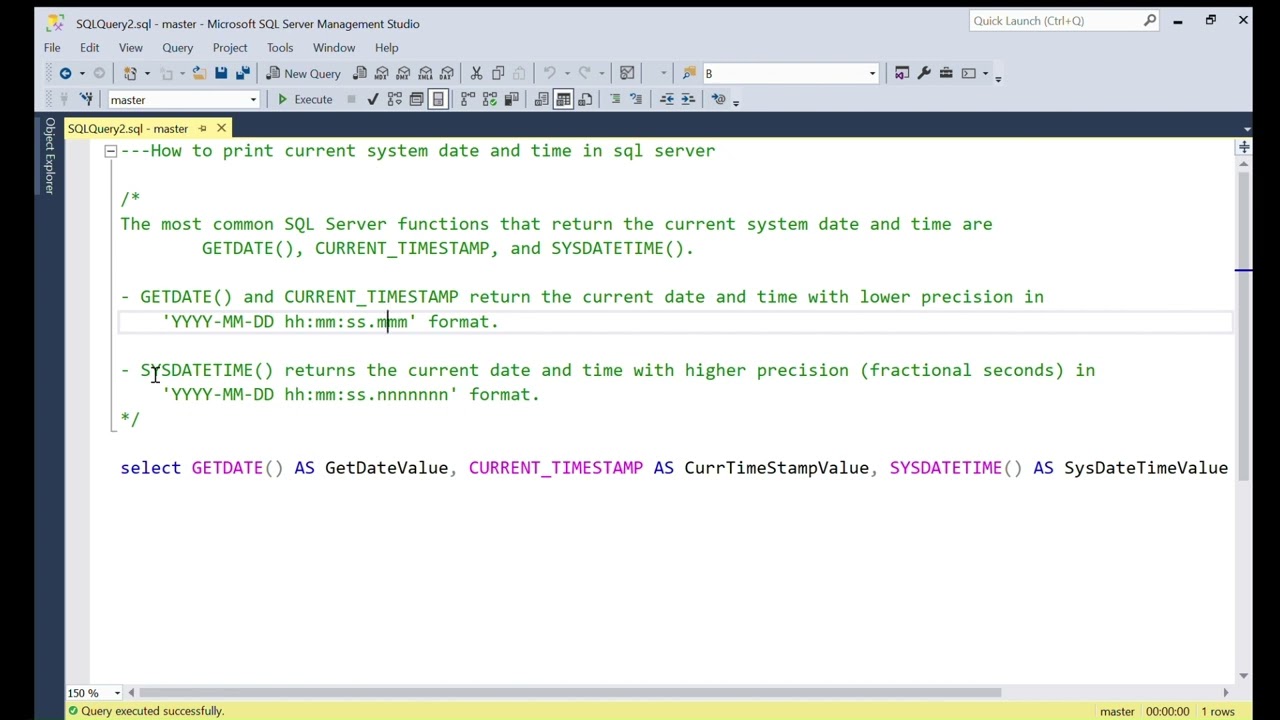
Task: Open the Object Explorer side tab
Action: (49, 154)
